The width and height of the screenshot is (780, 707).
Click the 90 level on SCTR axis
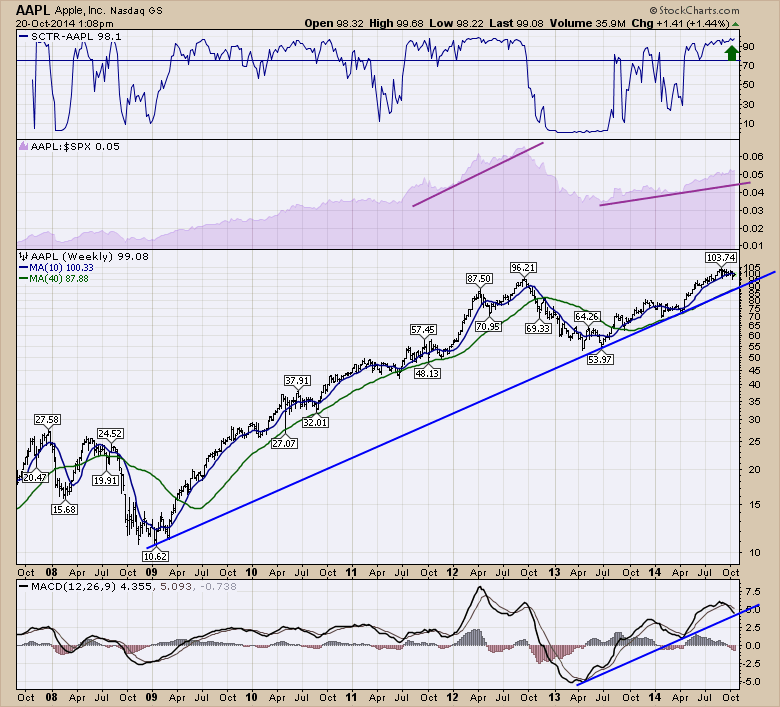(x=749, y=47)
